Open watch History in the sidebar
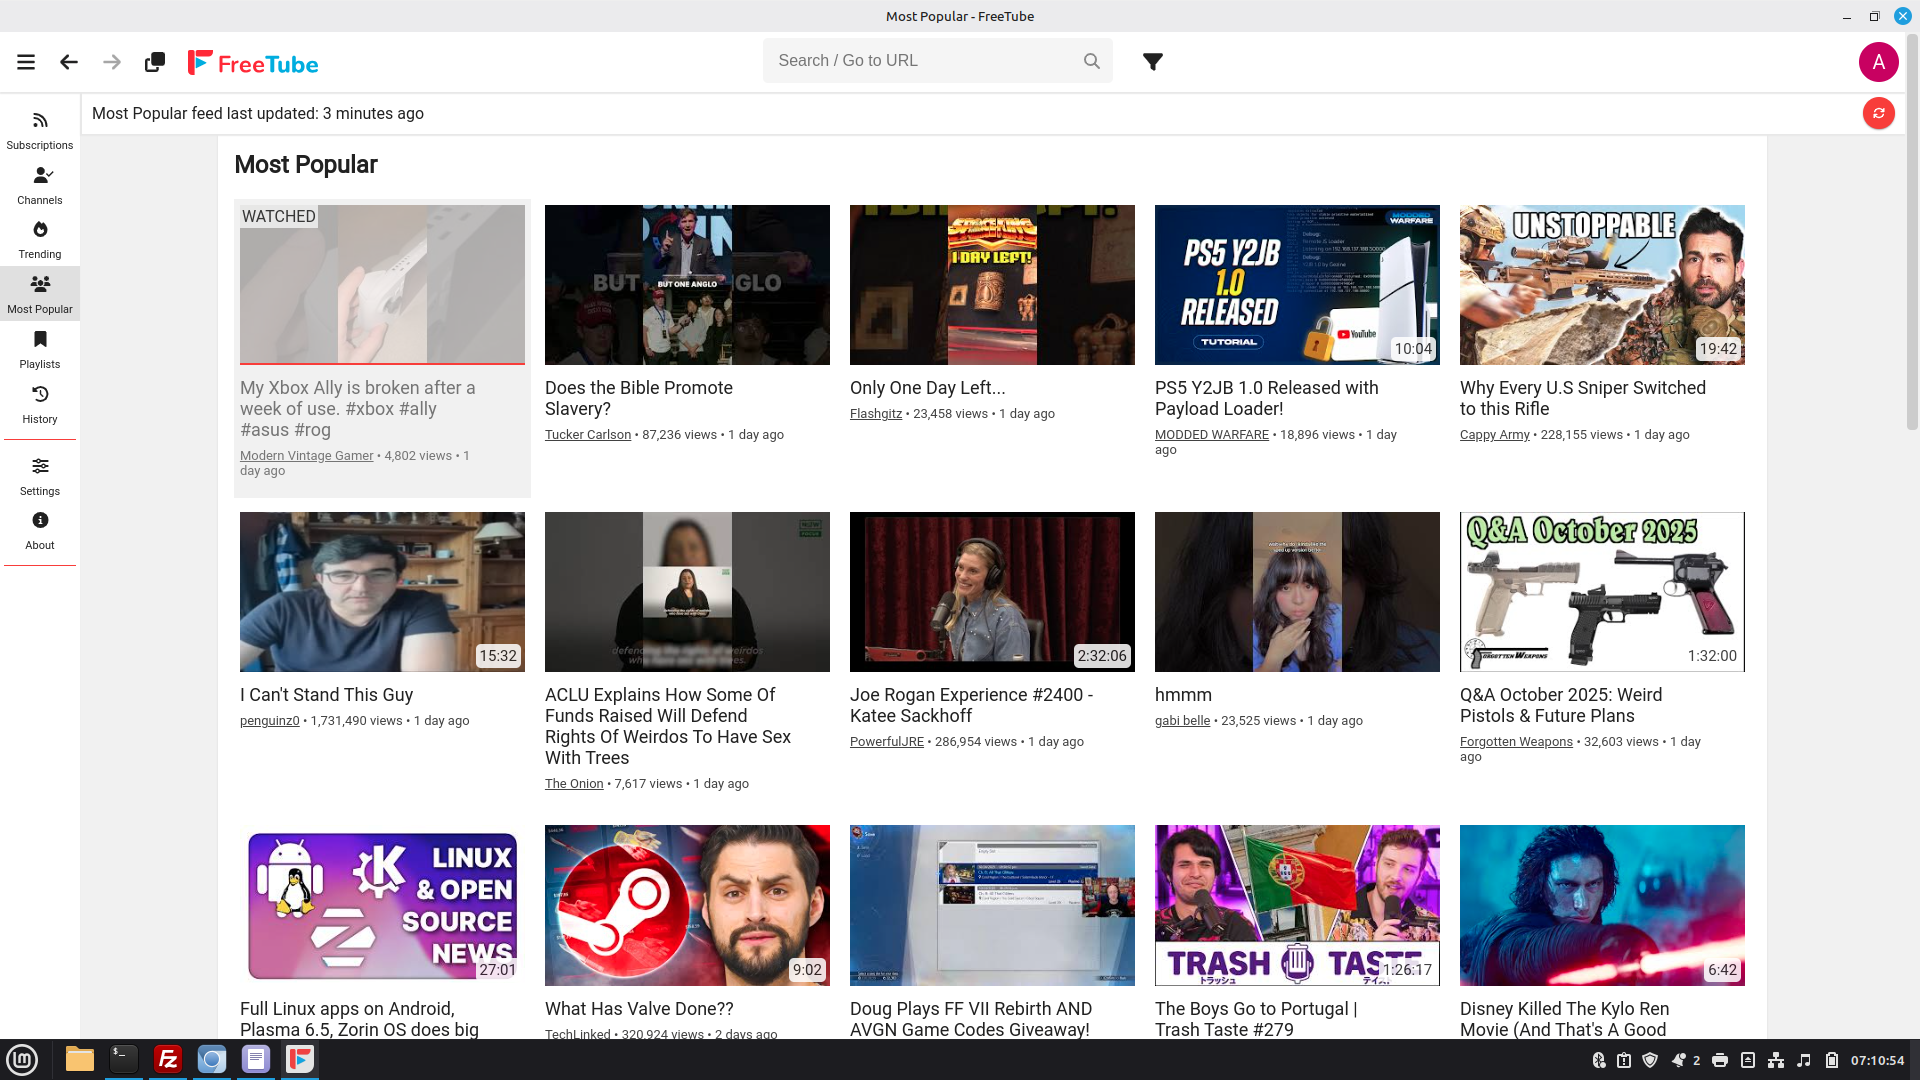 pos(40,404)
